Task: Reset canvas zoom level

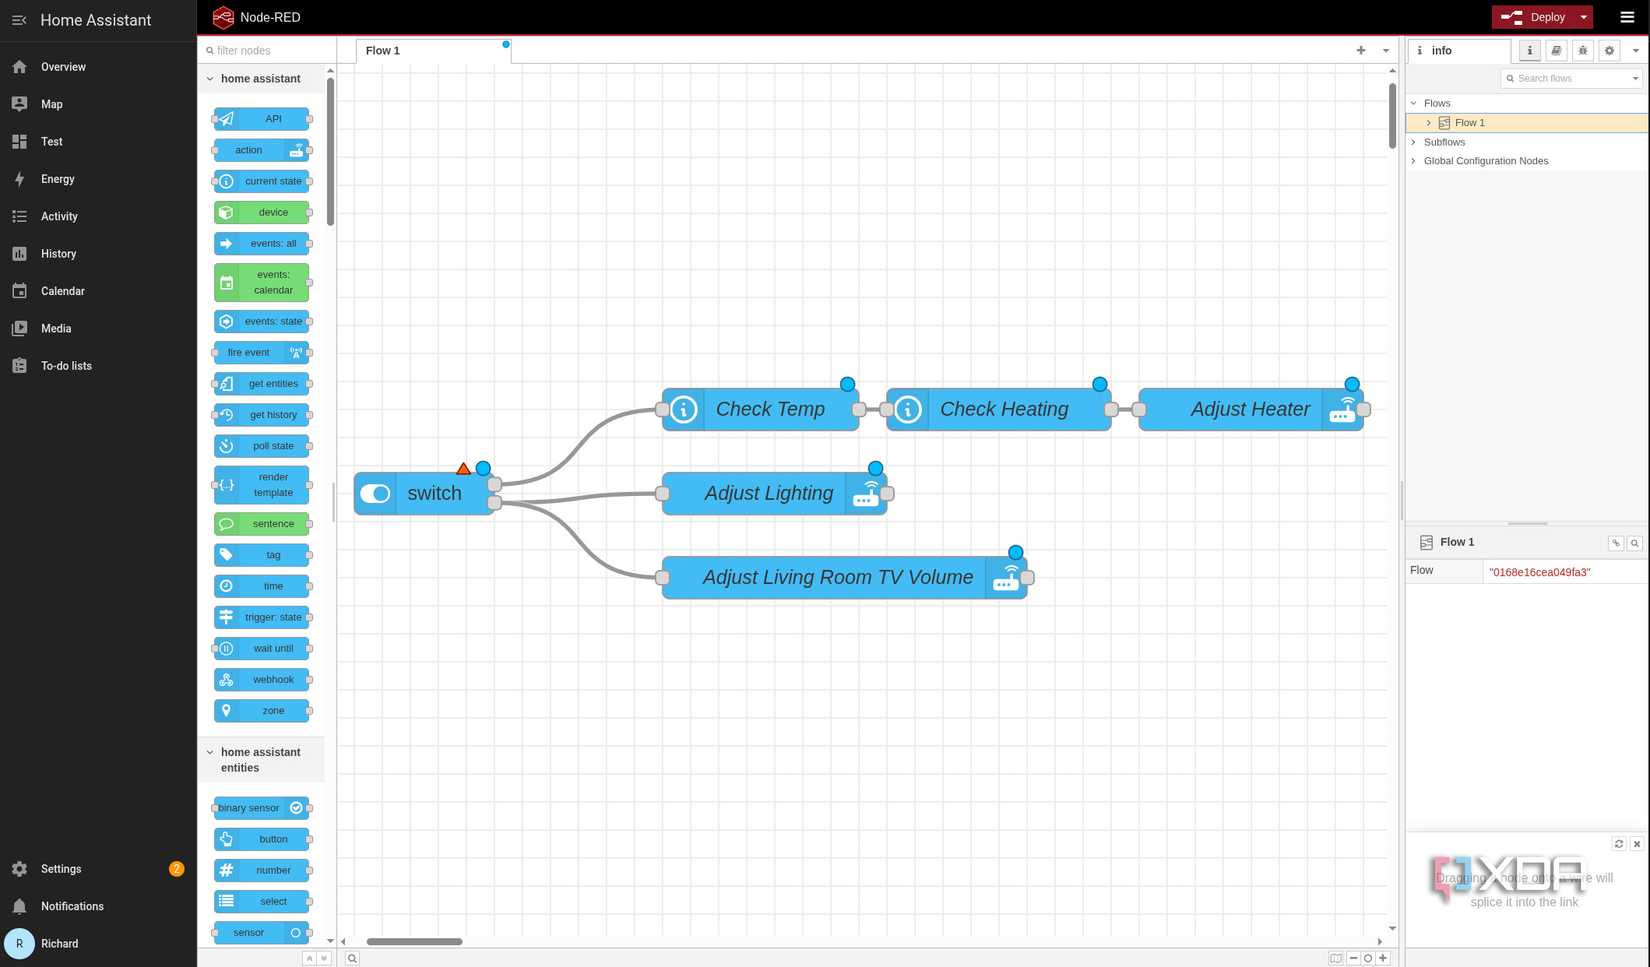Action: point(1368,958)
